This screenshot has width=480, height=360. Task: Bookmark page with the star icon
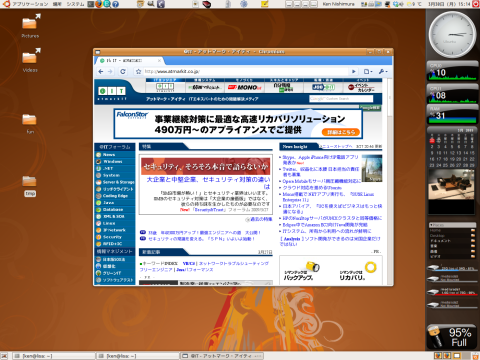click(138, 71)
